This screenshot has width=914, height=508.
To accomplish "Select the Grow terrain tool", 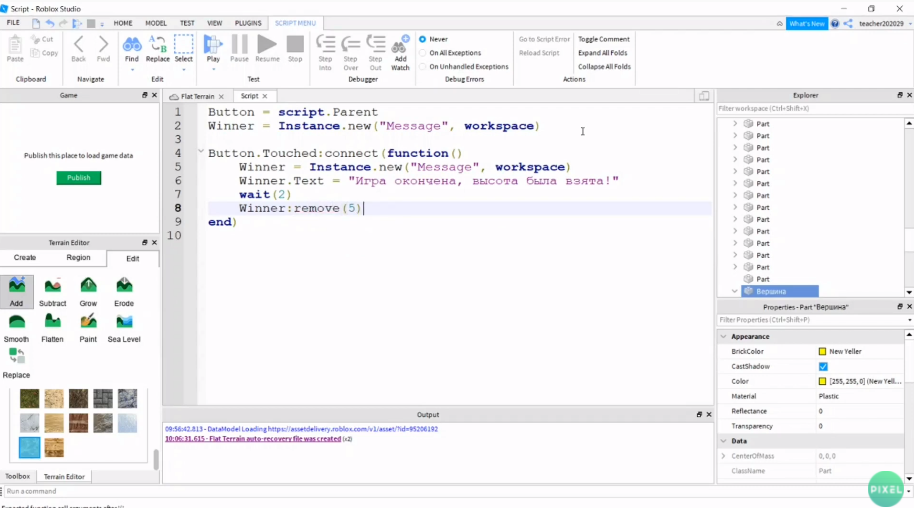I will pos(88,292).
